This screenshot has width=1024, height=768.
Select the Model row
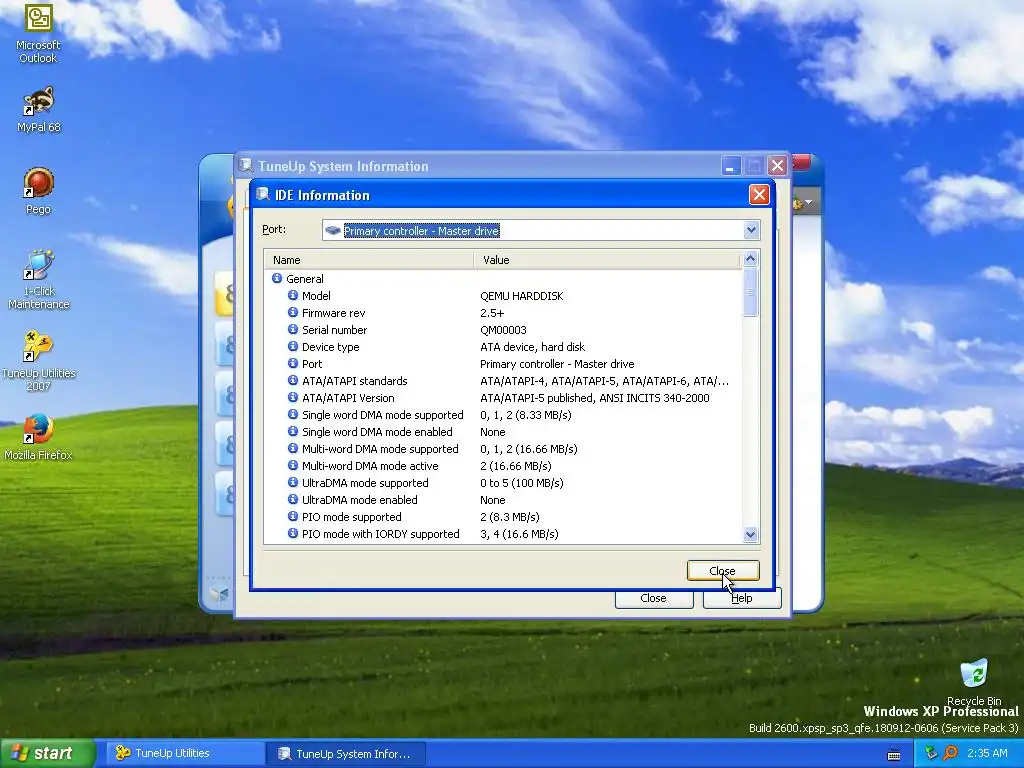(503, 296)
